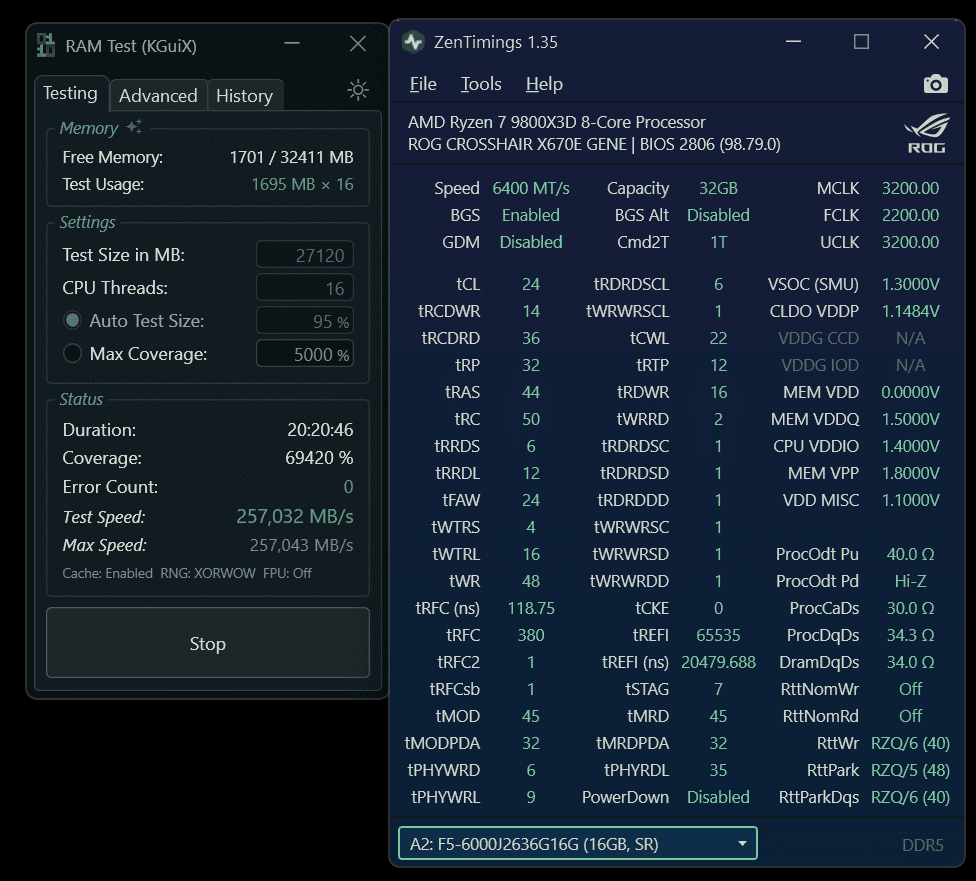Click the MEM VDDQ value 1.5000V
Image resolution: width=976 pixels, height=881 pixels.
click(x=910, y=419)
